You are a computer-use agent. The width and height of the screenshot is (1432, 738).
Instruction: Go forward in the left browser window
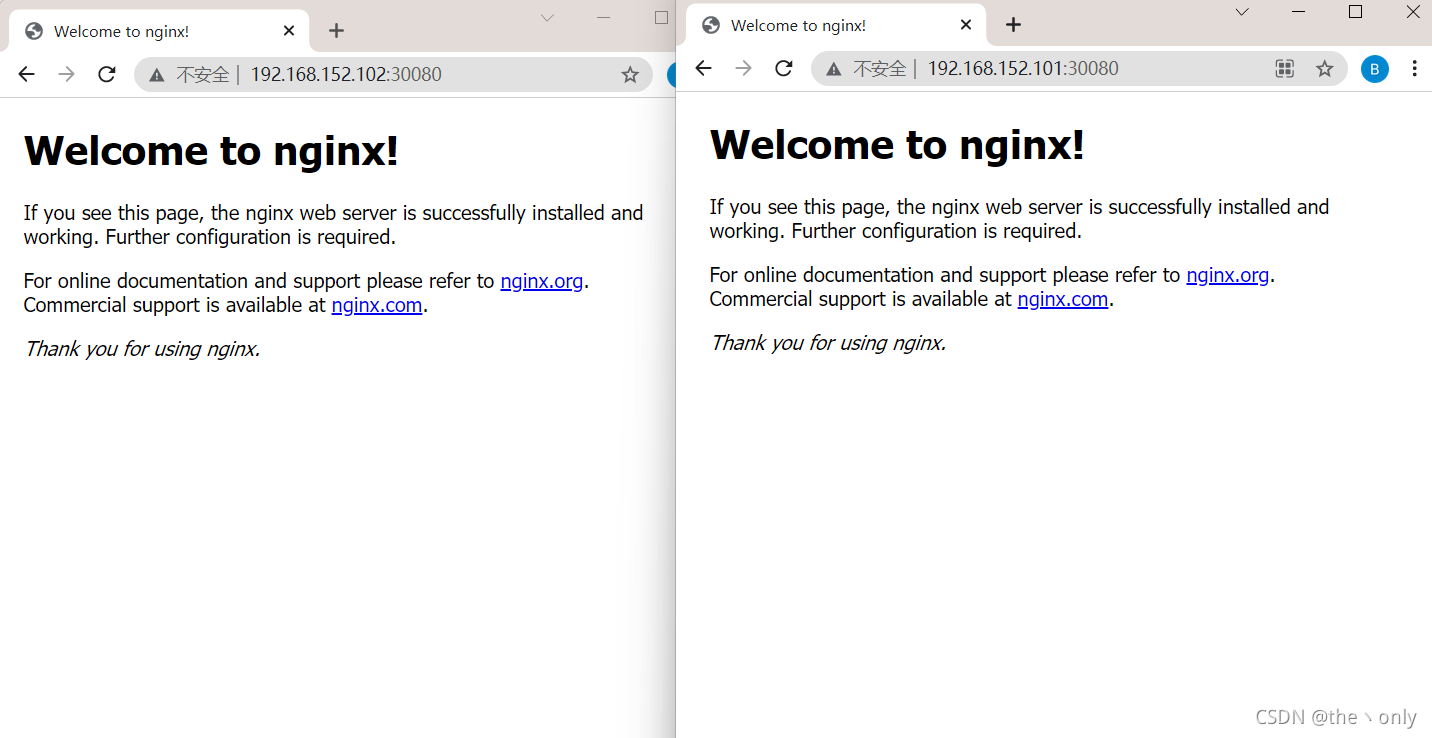point(67,74)
